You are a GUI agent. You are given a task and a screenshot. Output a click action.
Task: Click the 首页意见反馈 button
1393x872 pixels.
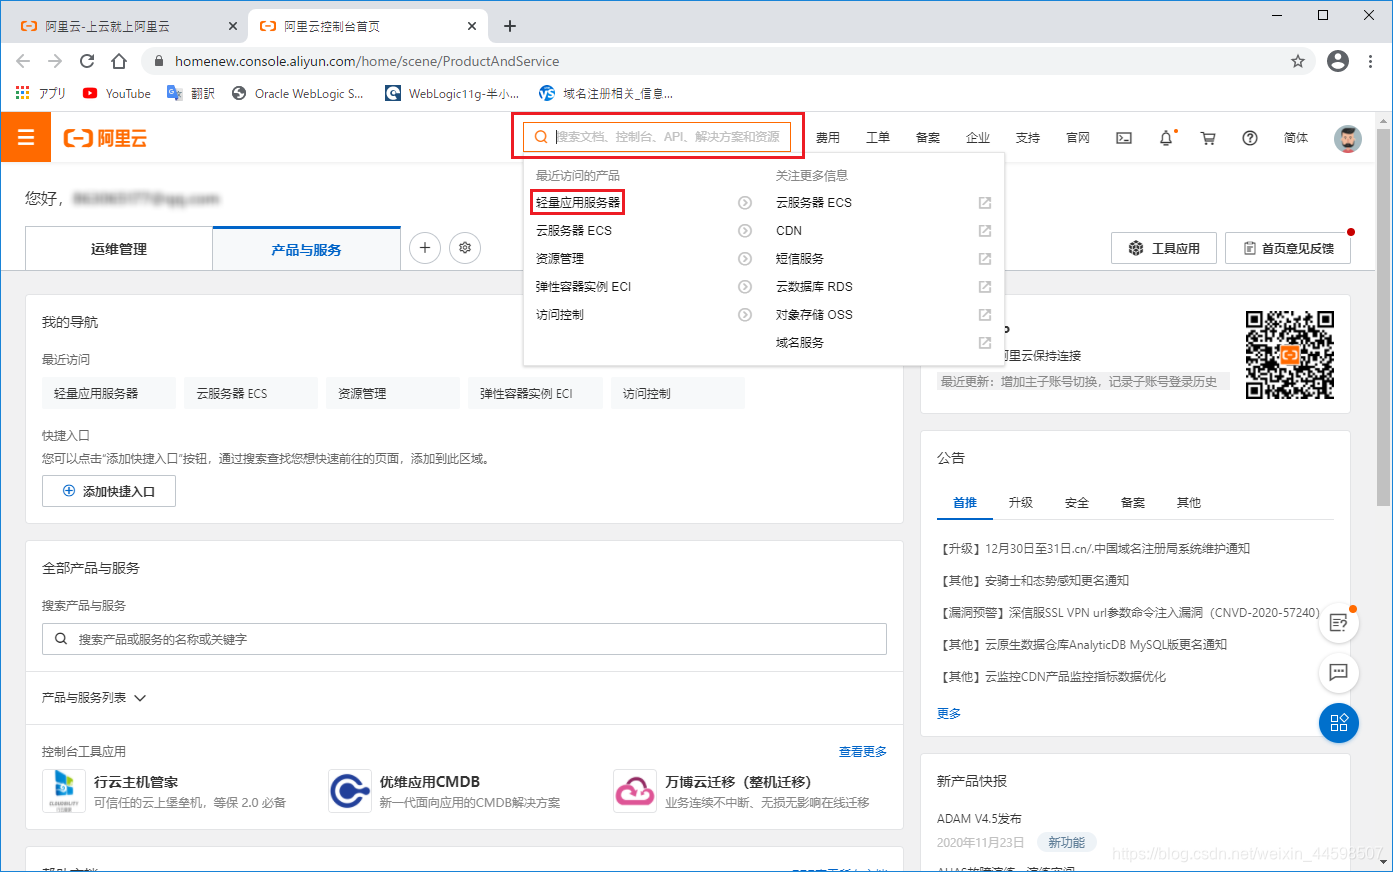pyautogui.click(x=1288, y=248)
